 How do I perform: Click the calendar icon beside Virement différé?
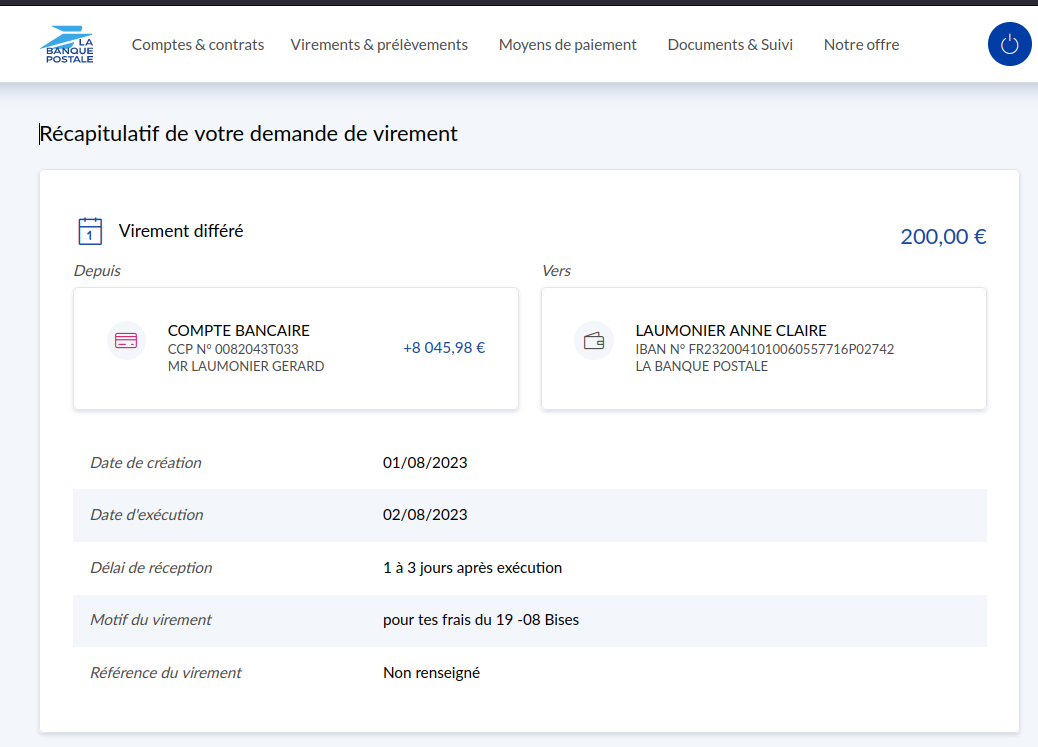pos(90,231)
